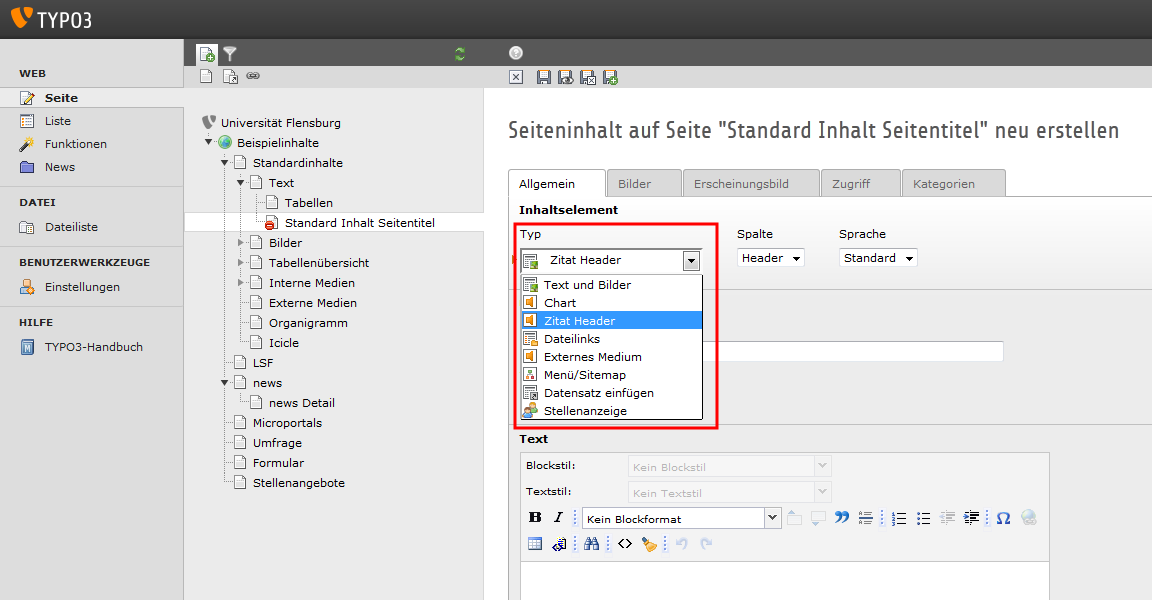Click the filter funnel icon above page tree
Image resolution: width=1152 pixels, height=600 pixels.
tap(230, 54)
